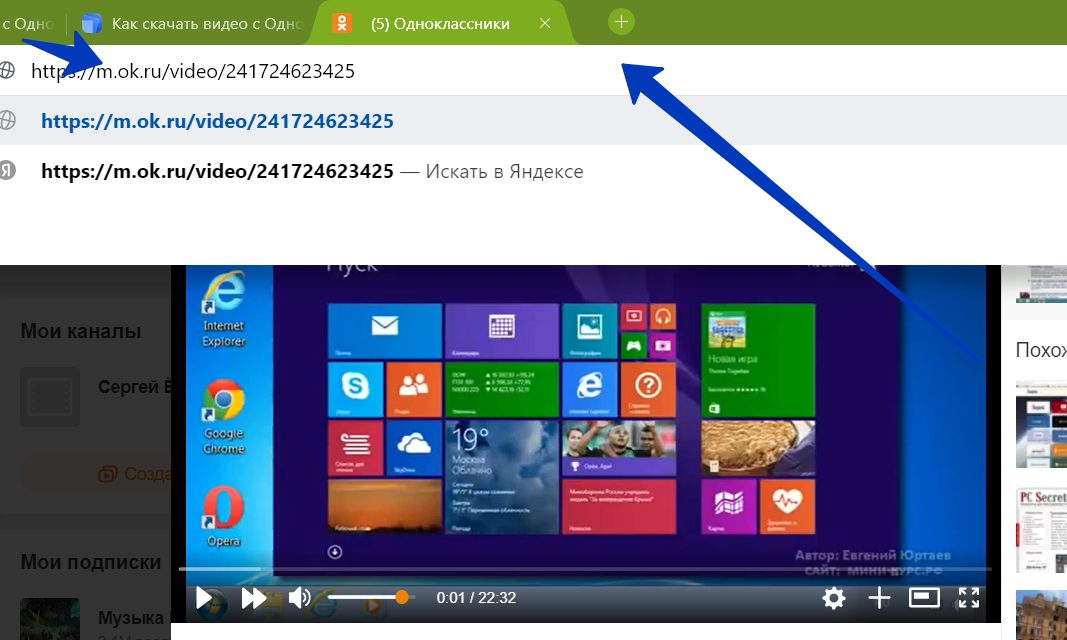Image resolution: width=1067 pixels, height=640 pixels.
Task: Click the Мои каналы heading
Action: 80,331
